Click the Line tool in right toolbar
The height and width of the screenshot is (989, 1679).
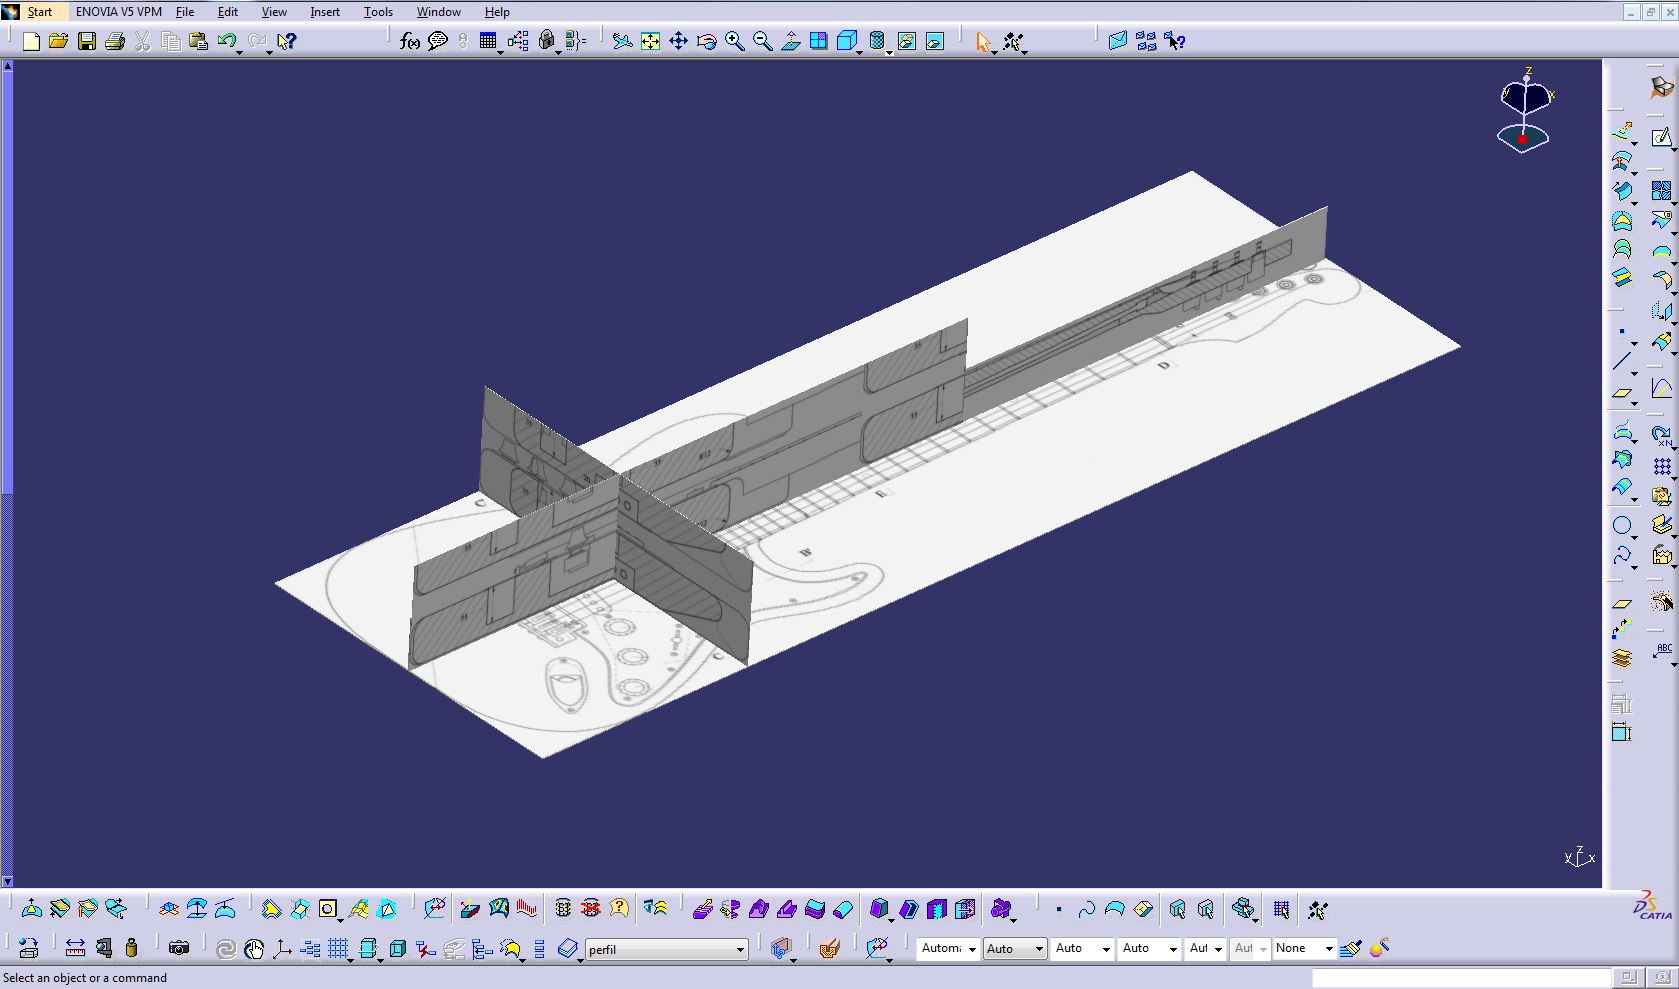click(x=1621, y=362)
